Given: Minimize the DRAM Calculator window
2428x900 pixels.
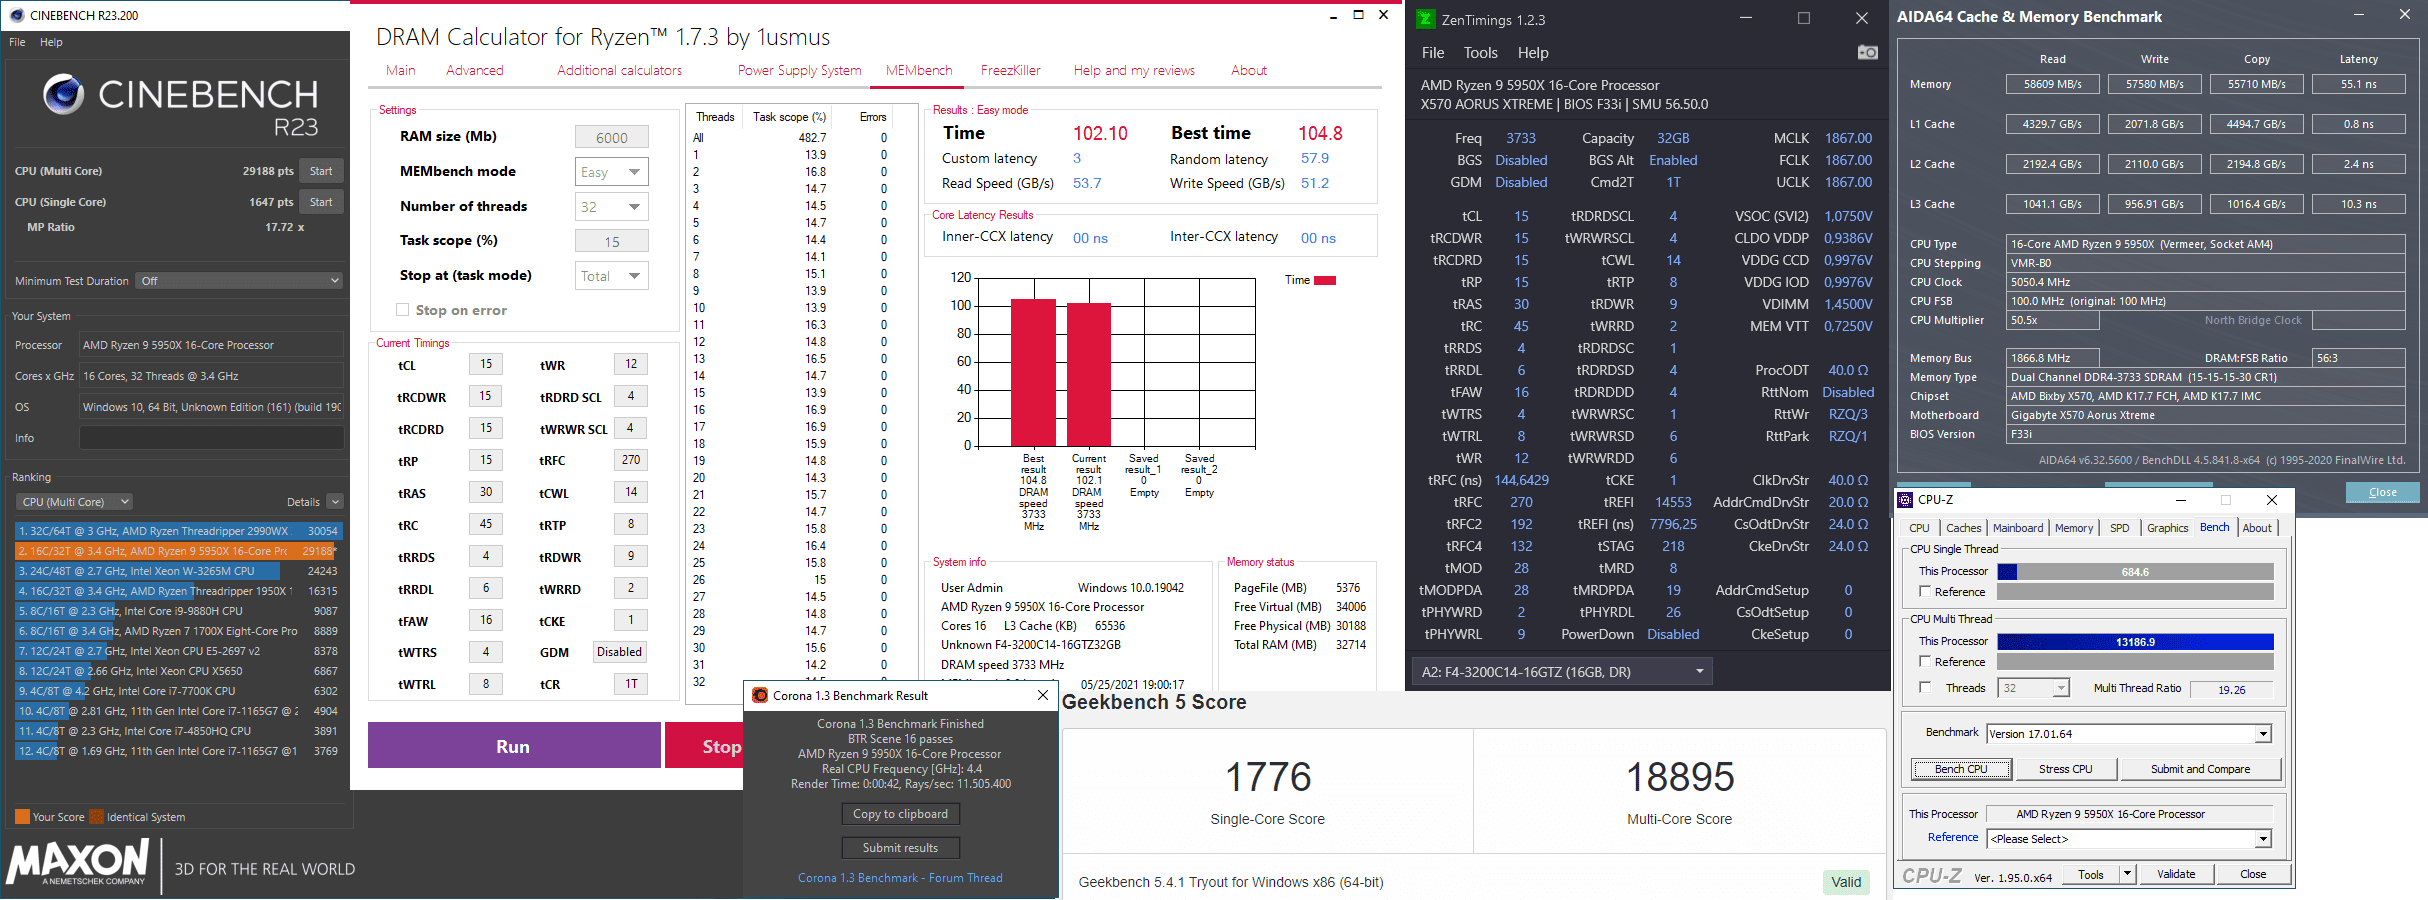Looking at the screenshot, I should point(1334,16).
